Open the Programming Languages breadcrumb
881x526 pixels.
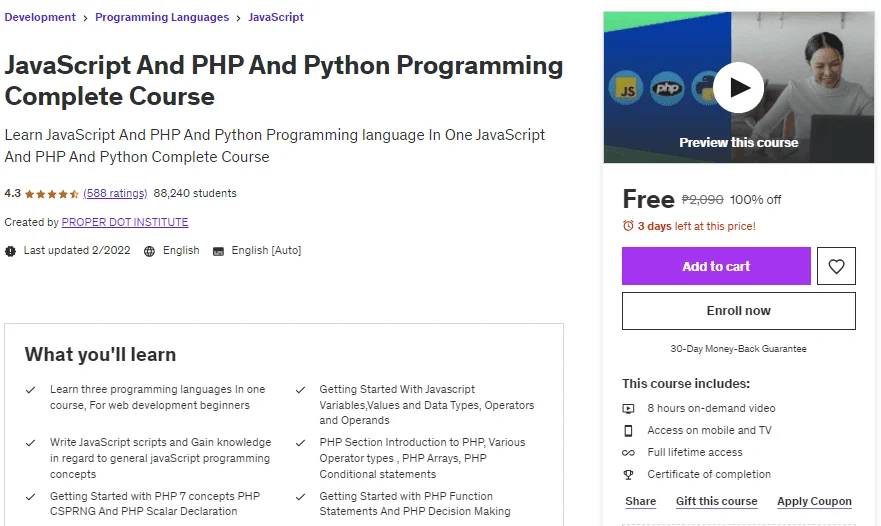click(x=162, y=17)
